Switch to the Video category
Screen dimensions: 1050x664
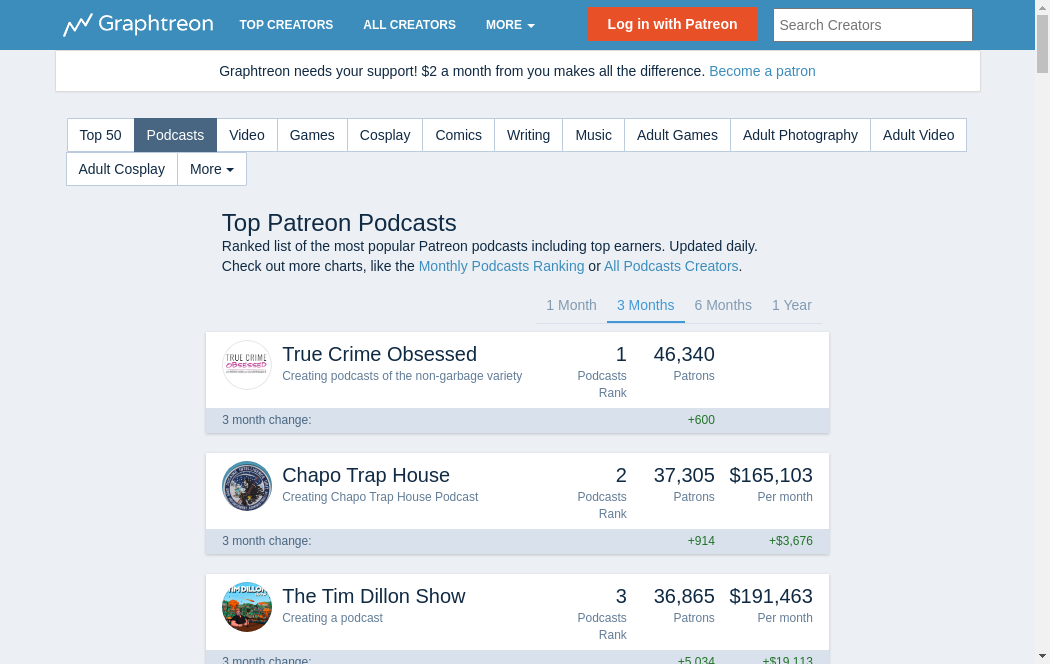[x=247, y=135]
